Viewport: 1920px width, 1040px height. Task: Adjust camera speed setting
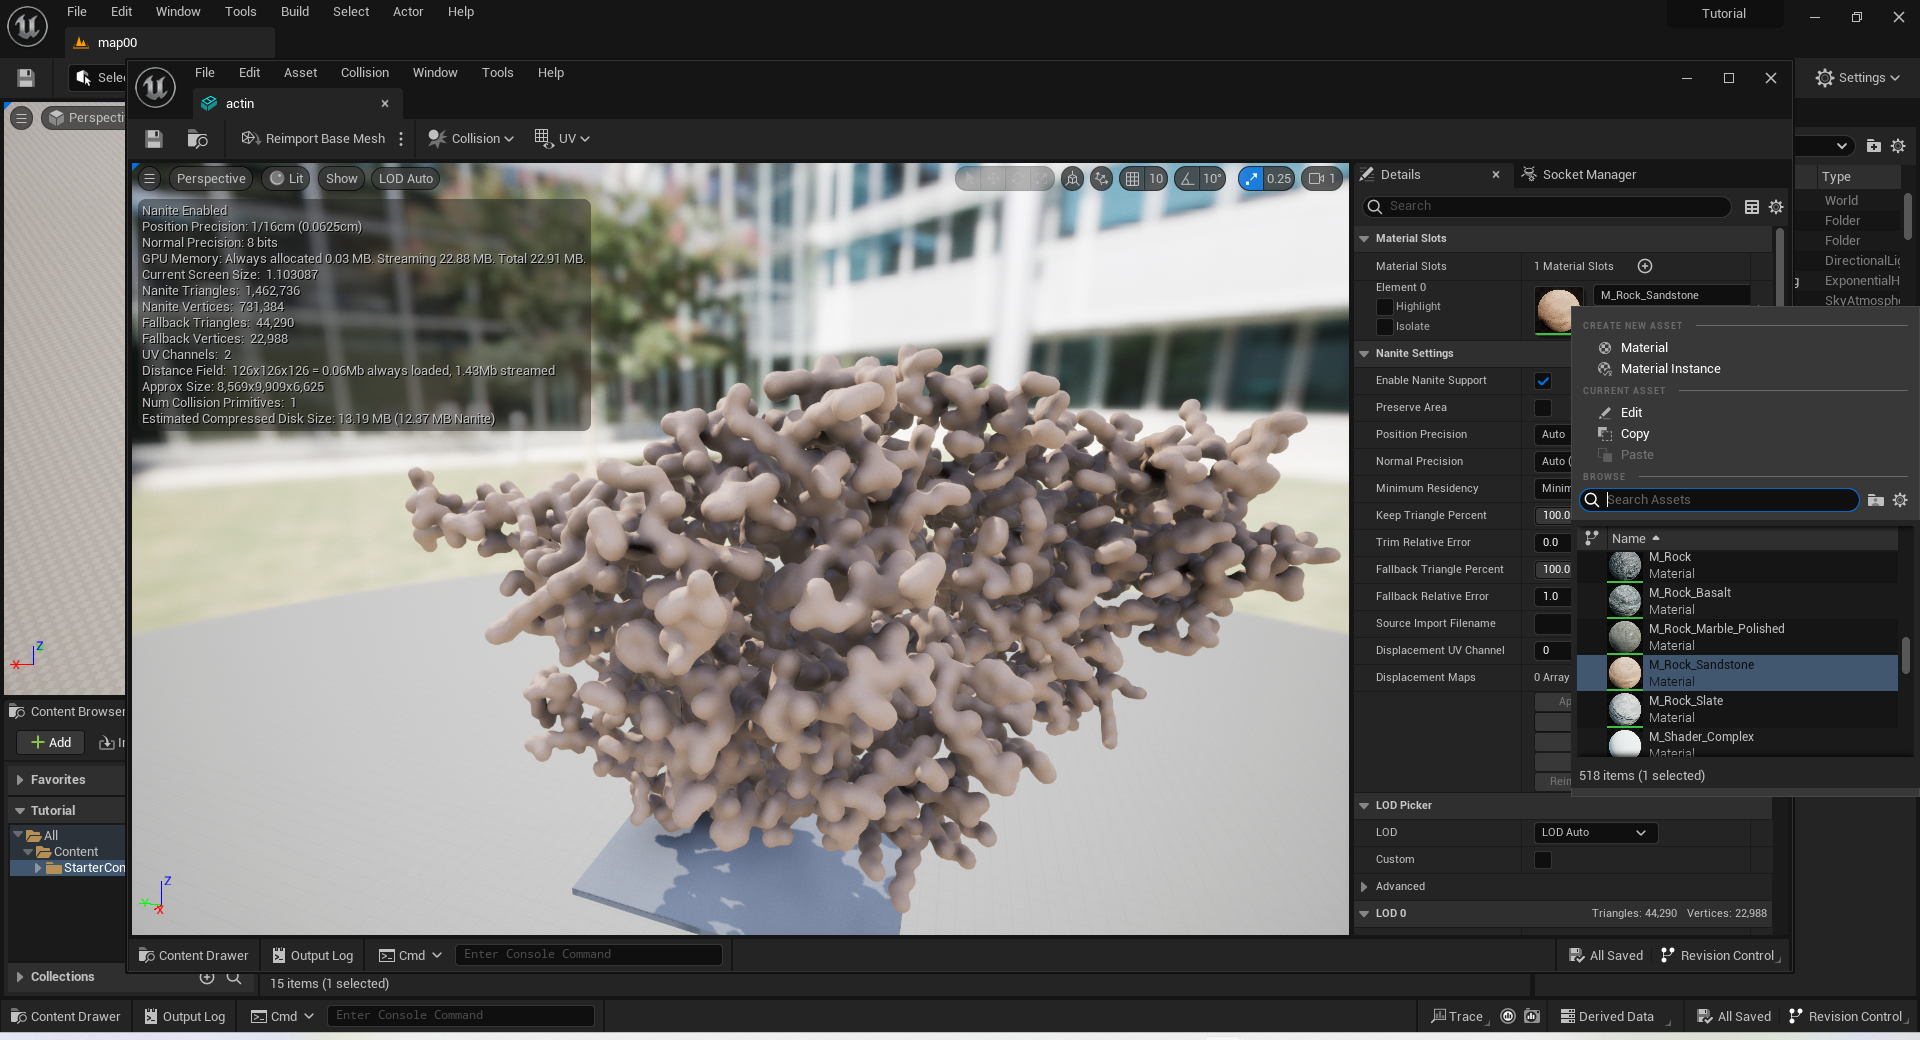click(1322, 179)
